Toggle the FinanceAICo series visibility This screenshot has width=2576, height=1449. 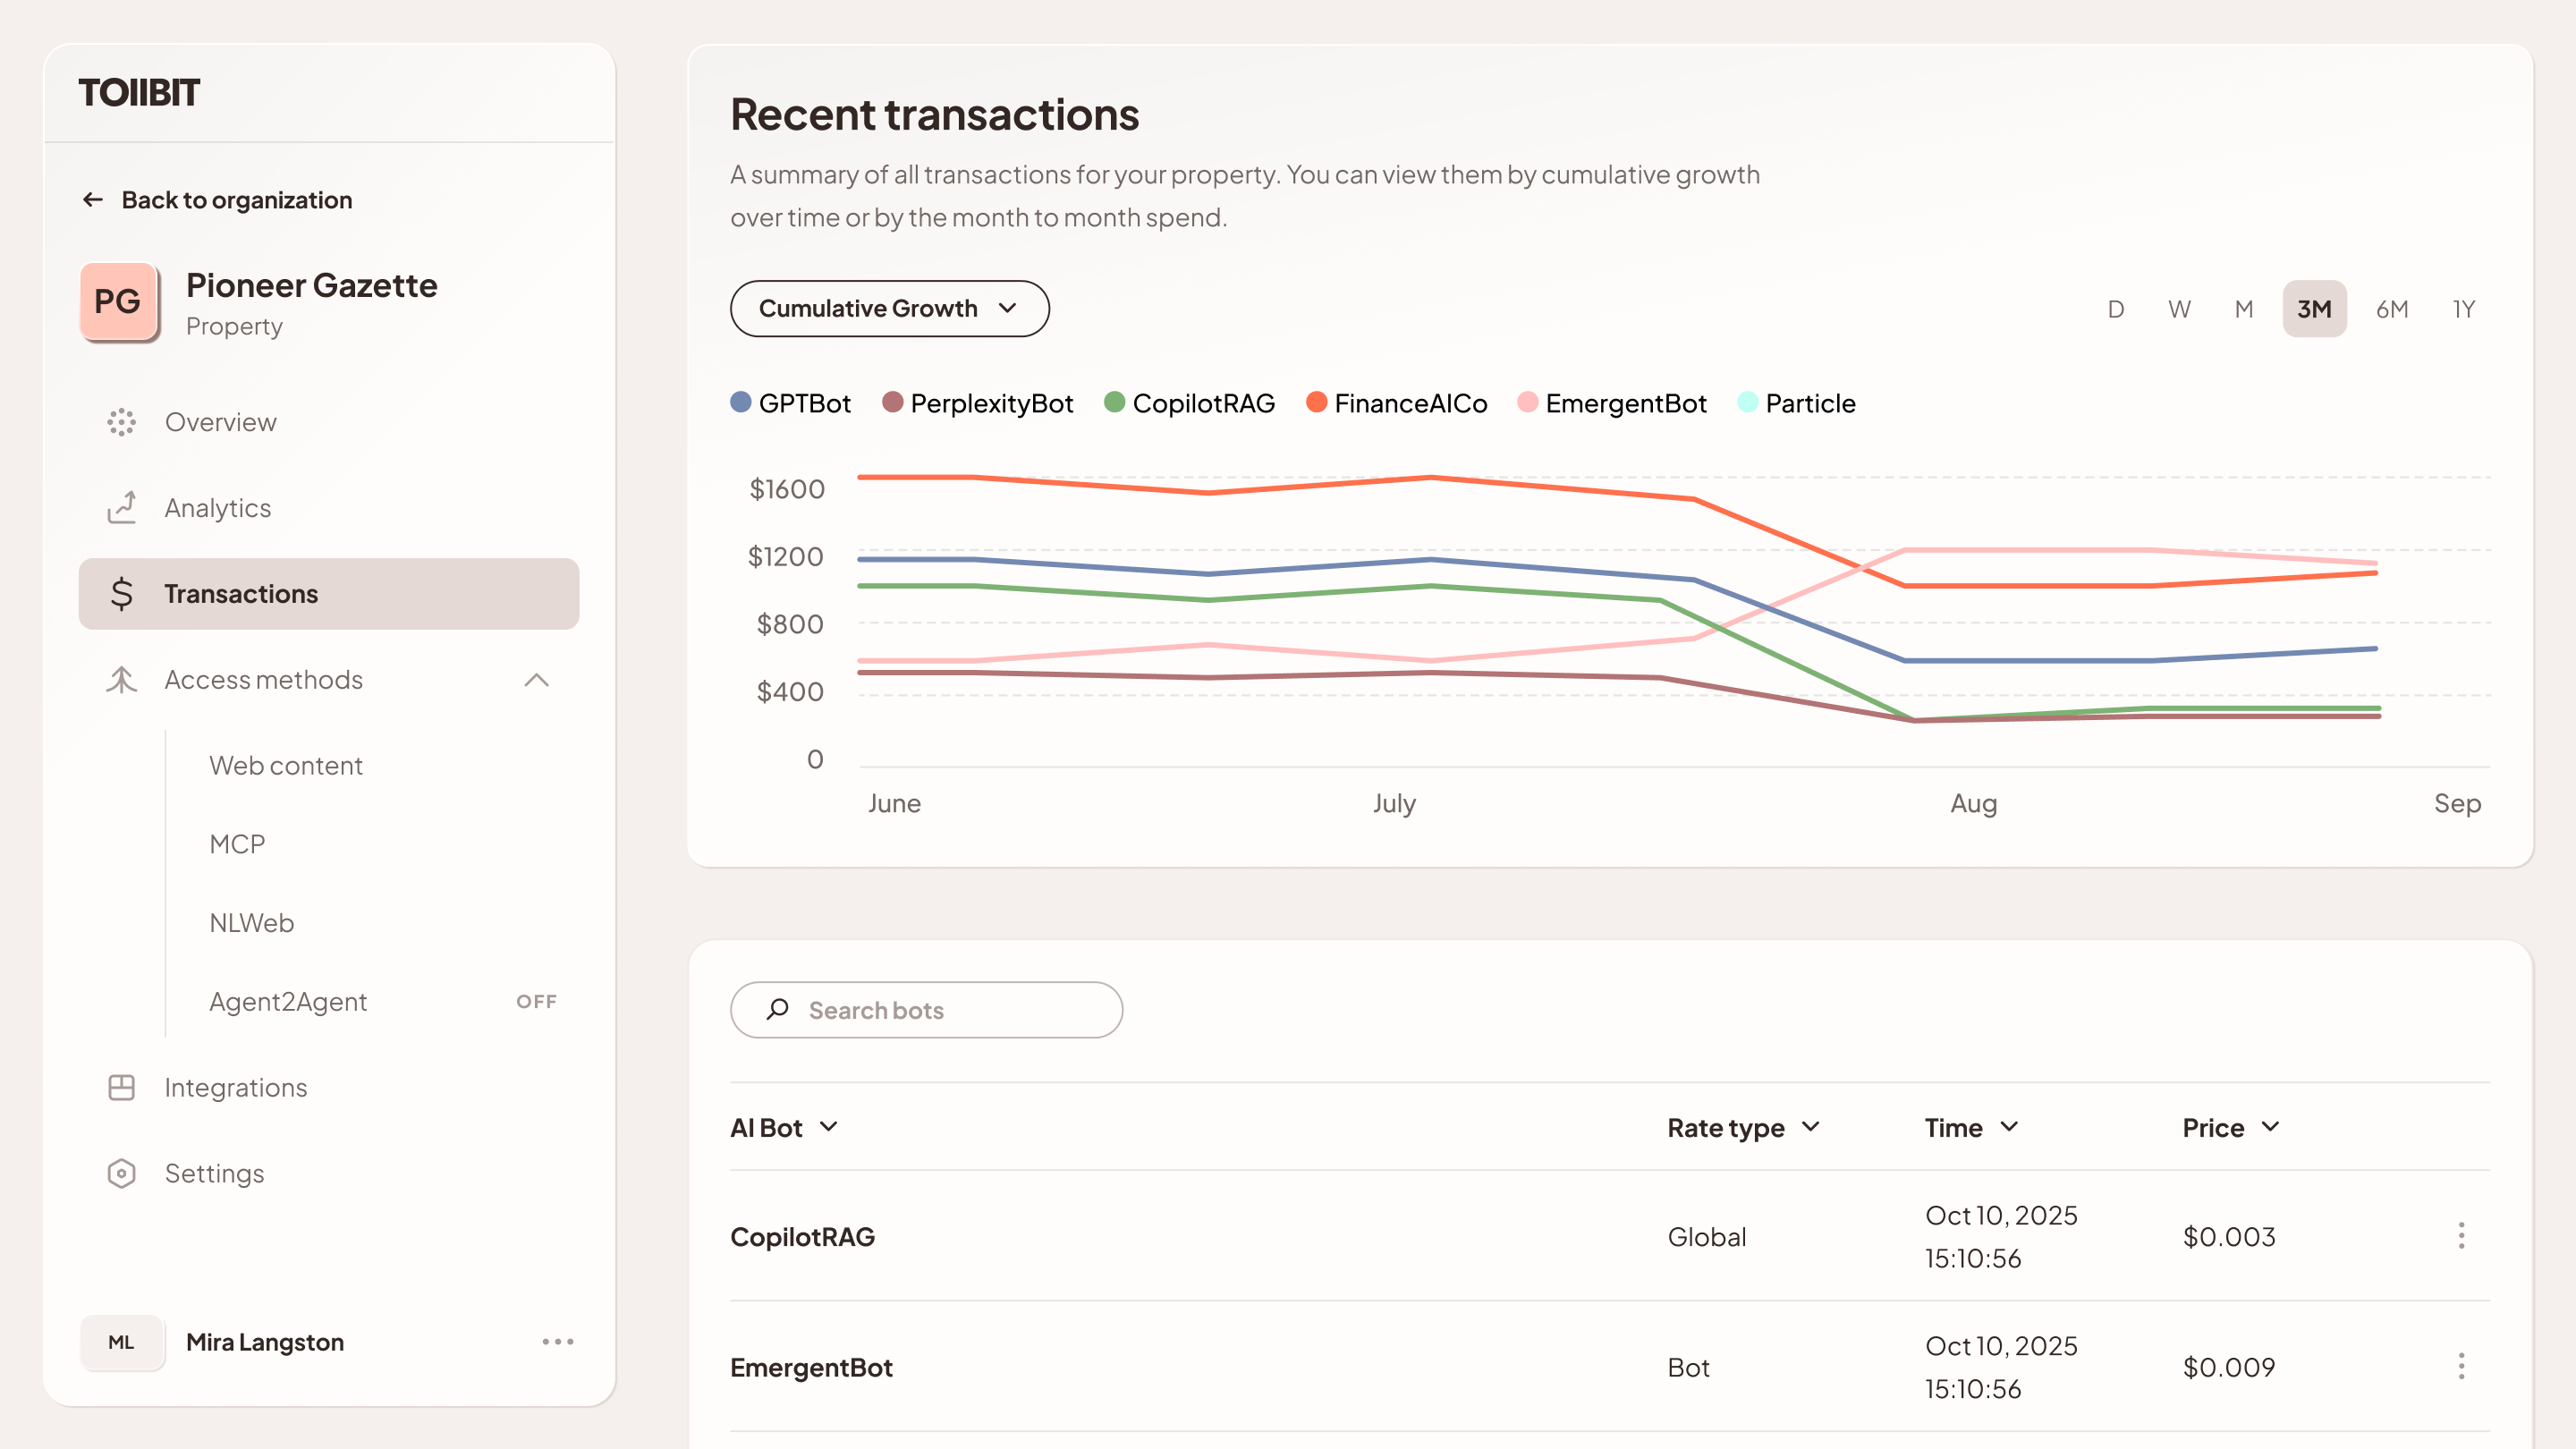pyautogui.click(x=1317, y=402)
